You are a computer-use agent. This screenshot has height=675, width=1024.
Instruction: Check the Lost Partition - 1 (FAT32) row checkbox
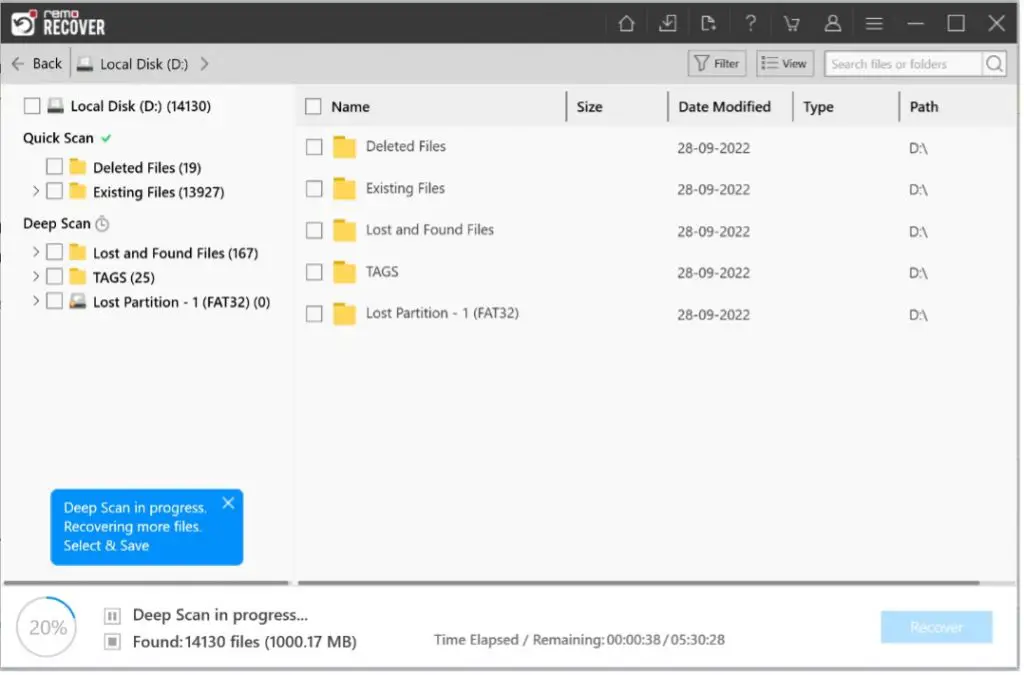click(x=315, y=315)
